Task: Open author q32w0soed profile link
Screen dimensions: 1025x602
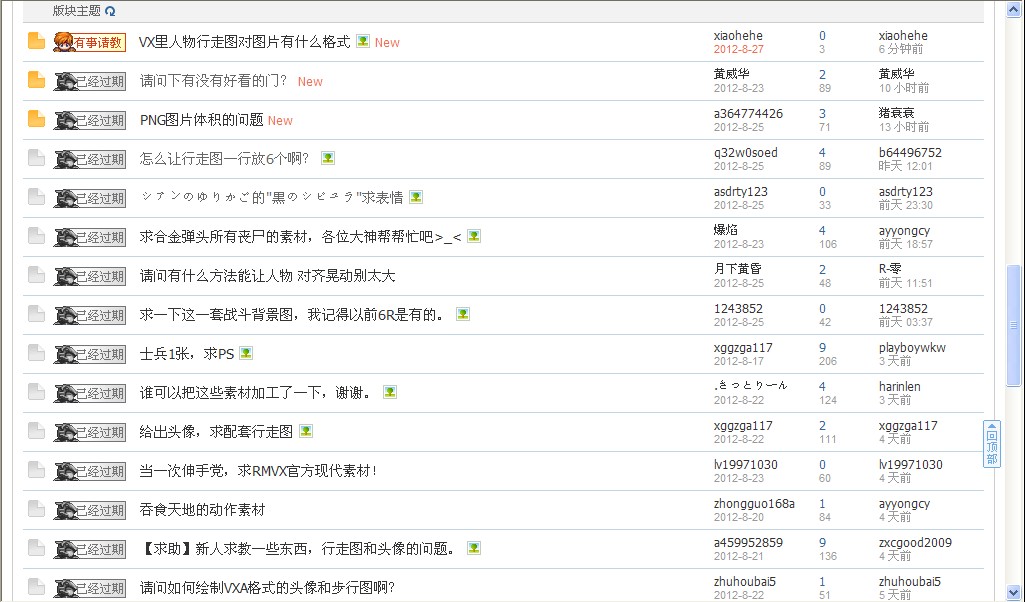Action: pos(745,153)
